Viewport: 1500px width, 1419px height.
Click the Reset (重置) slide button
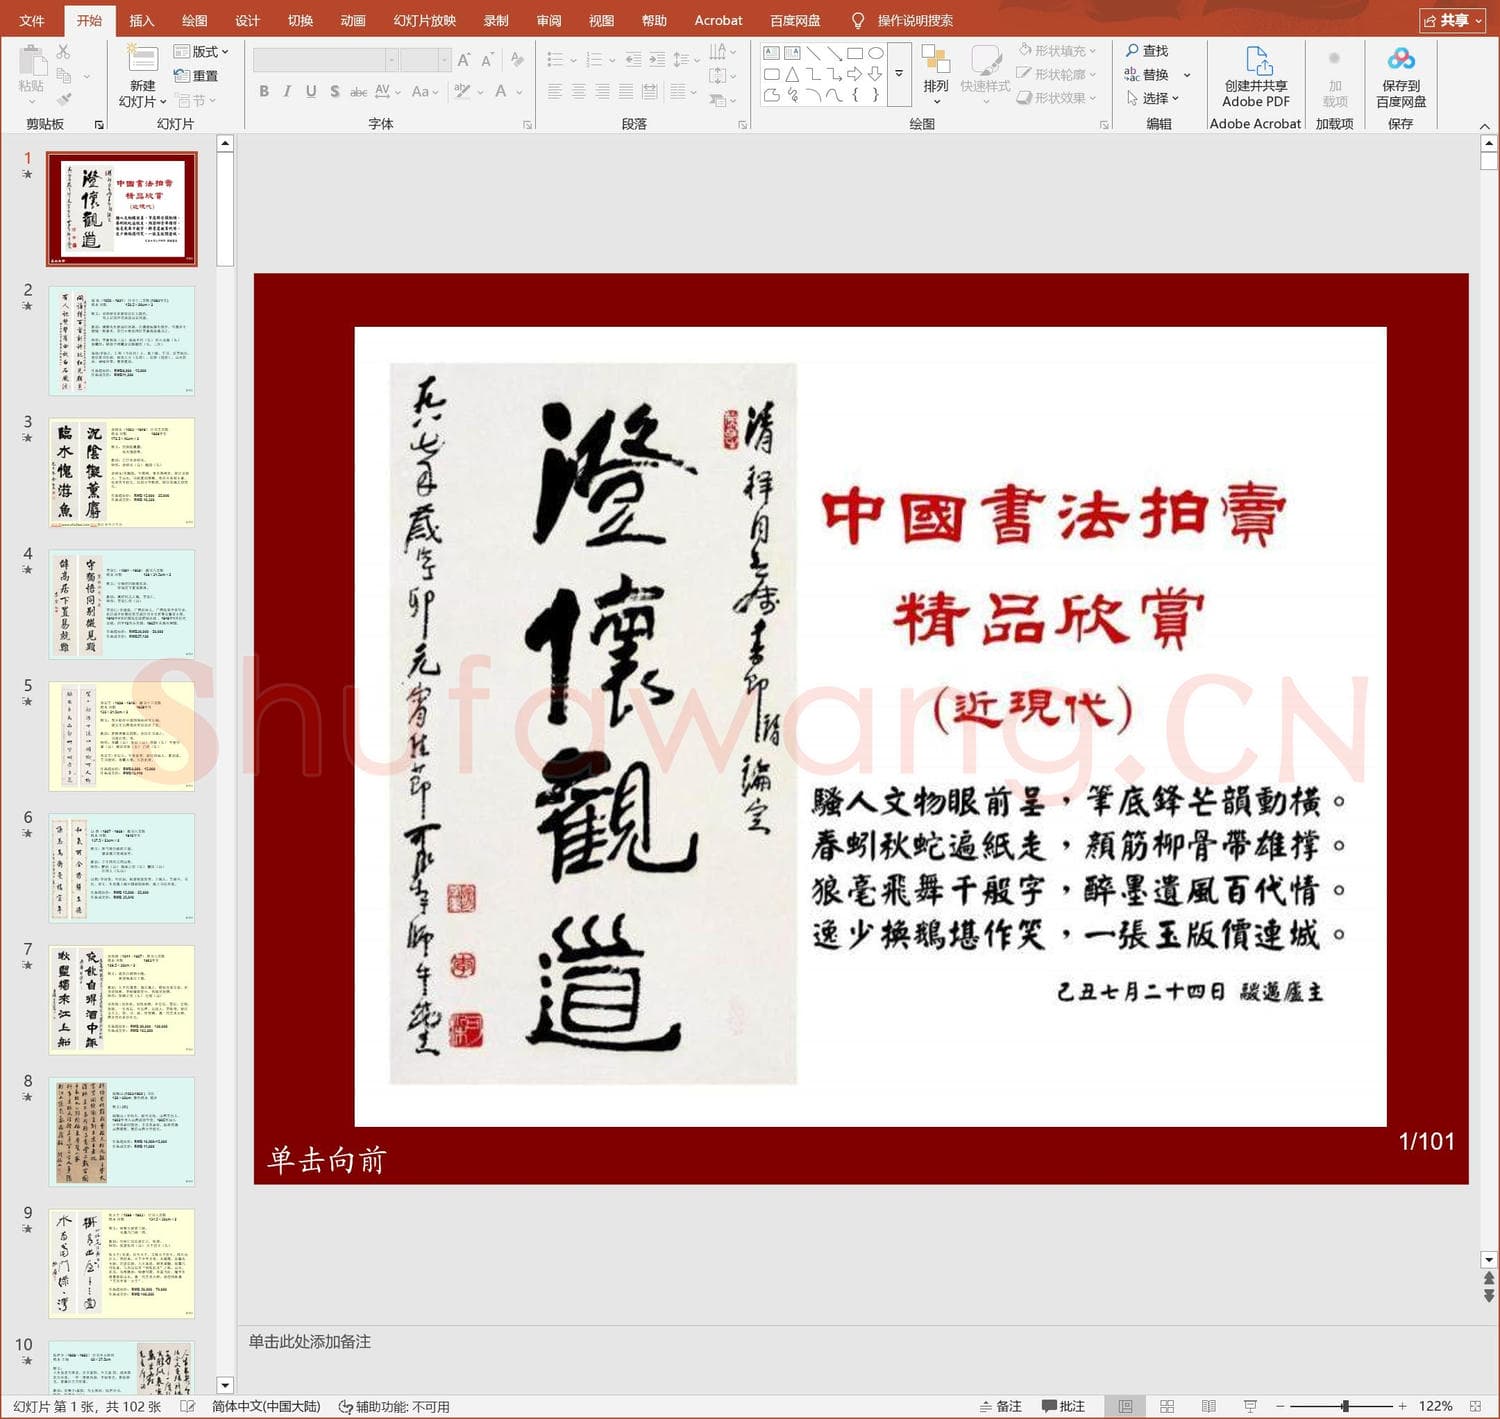tap(196, 75)
